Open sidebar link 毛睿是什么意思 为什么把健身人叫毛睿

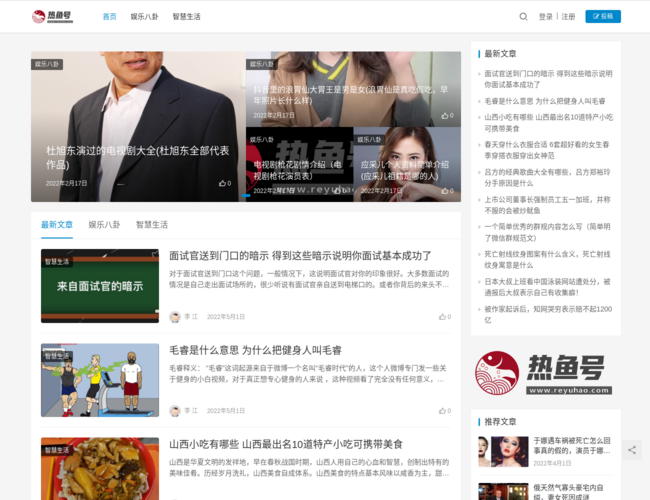(545, 101)
